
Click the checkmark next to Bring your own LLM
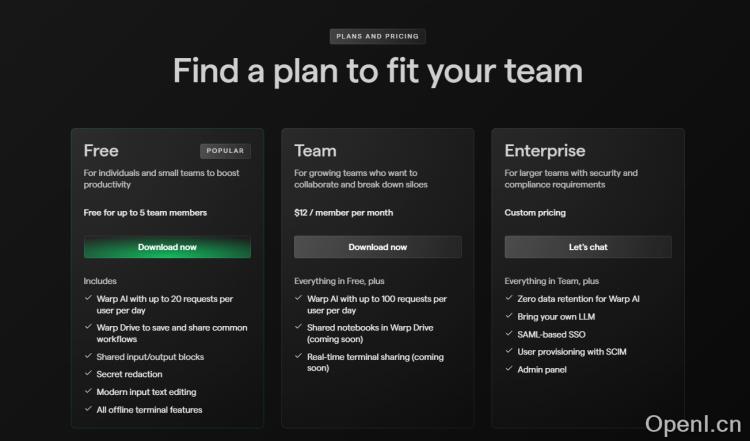pos(509,316)
